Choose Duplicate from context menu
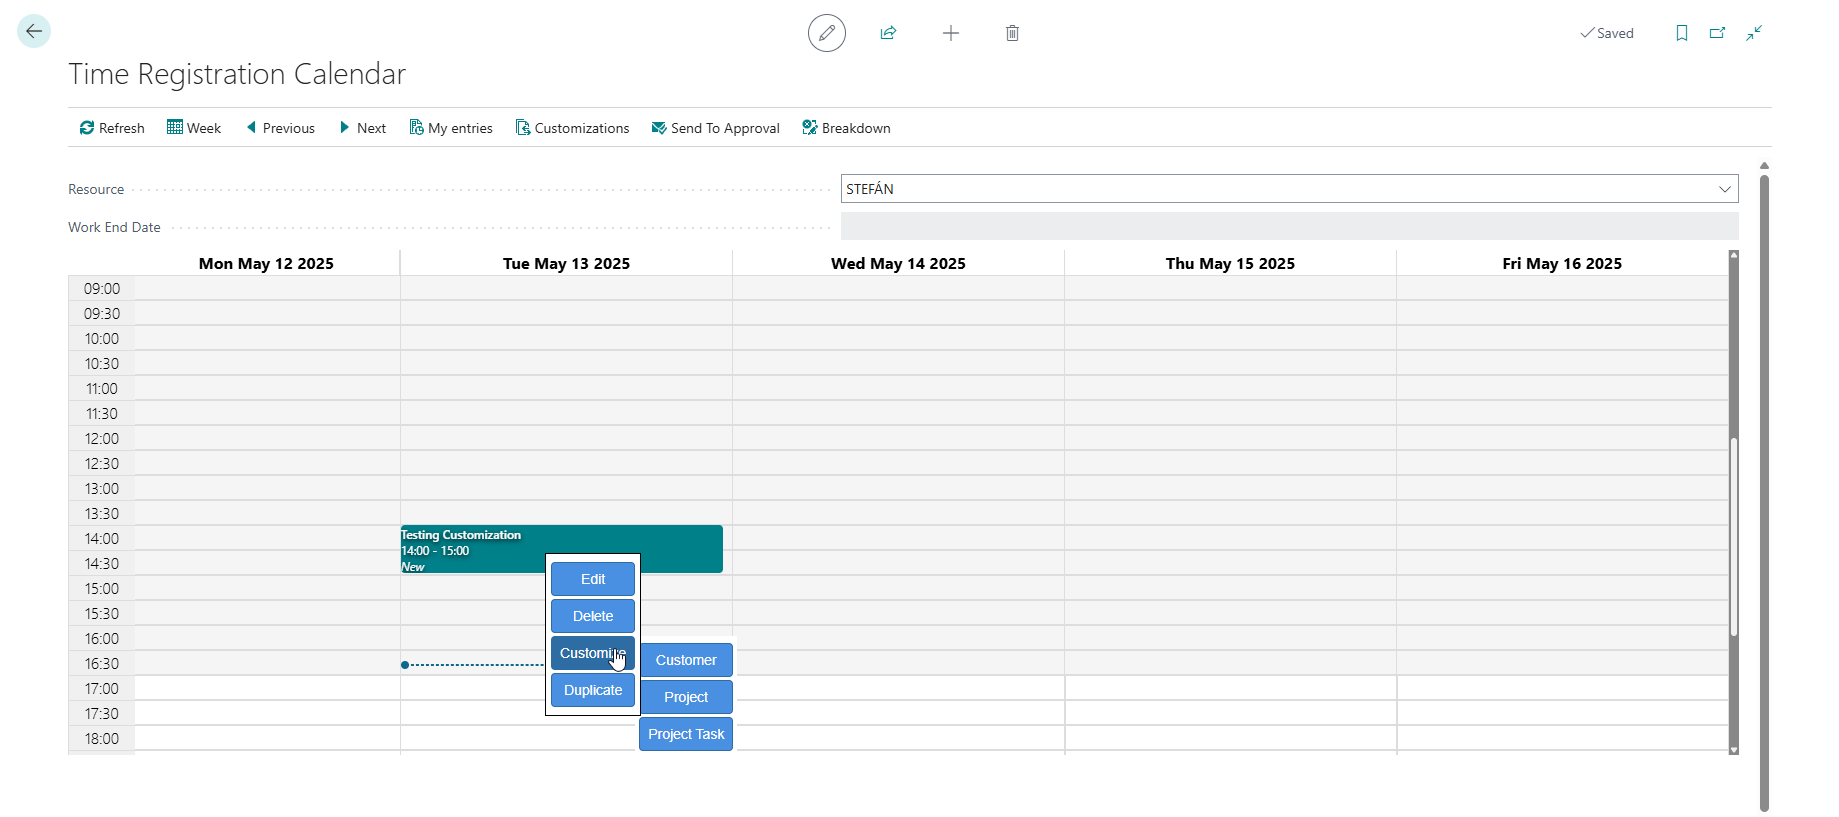Screen dimensions: 1839x817 click(x=593, y=690)
